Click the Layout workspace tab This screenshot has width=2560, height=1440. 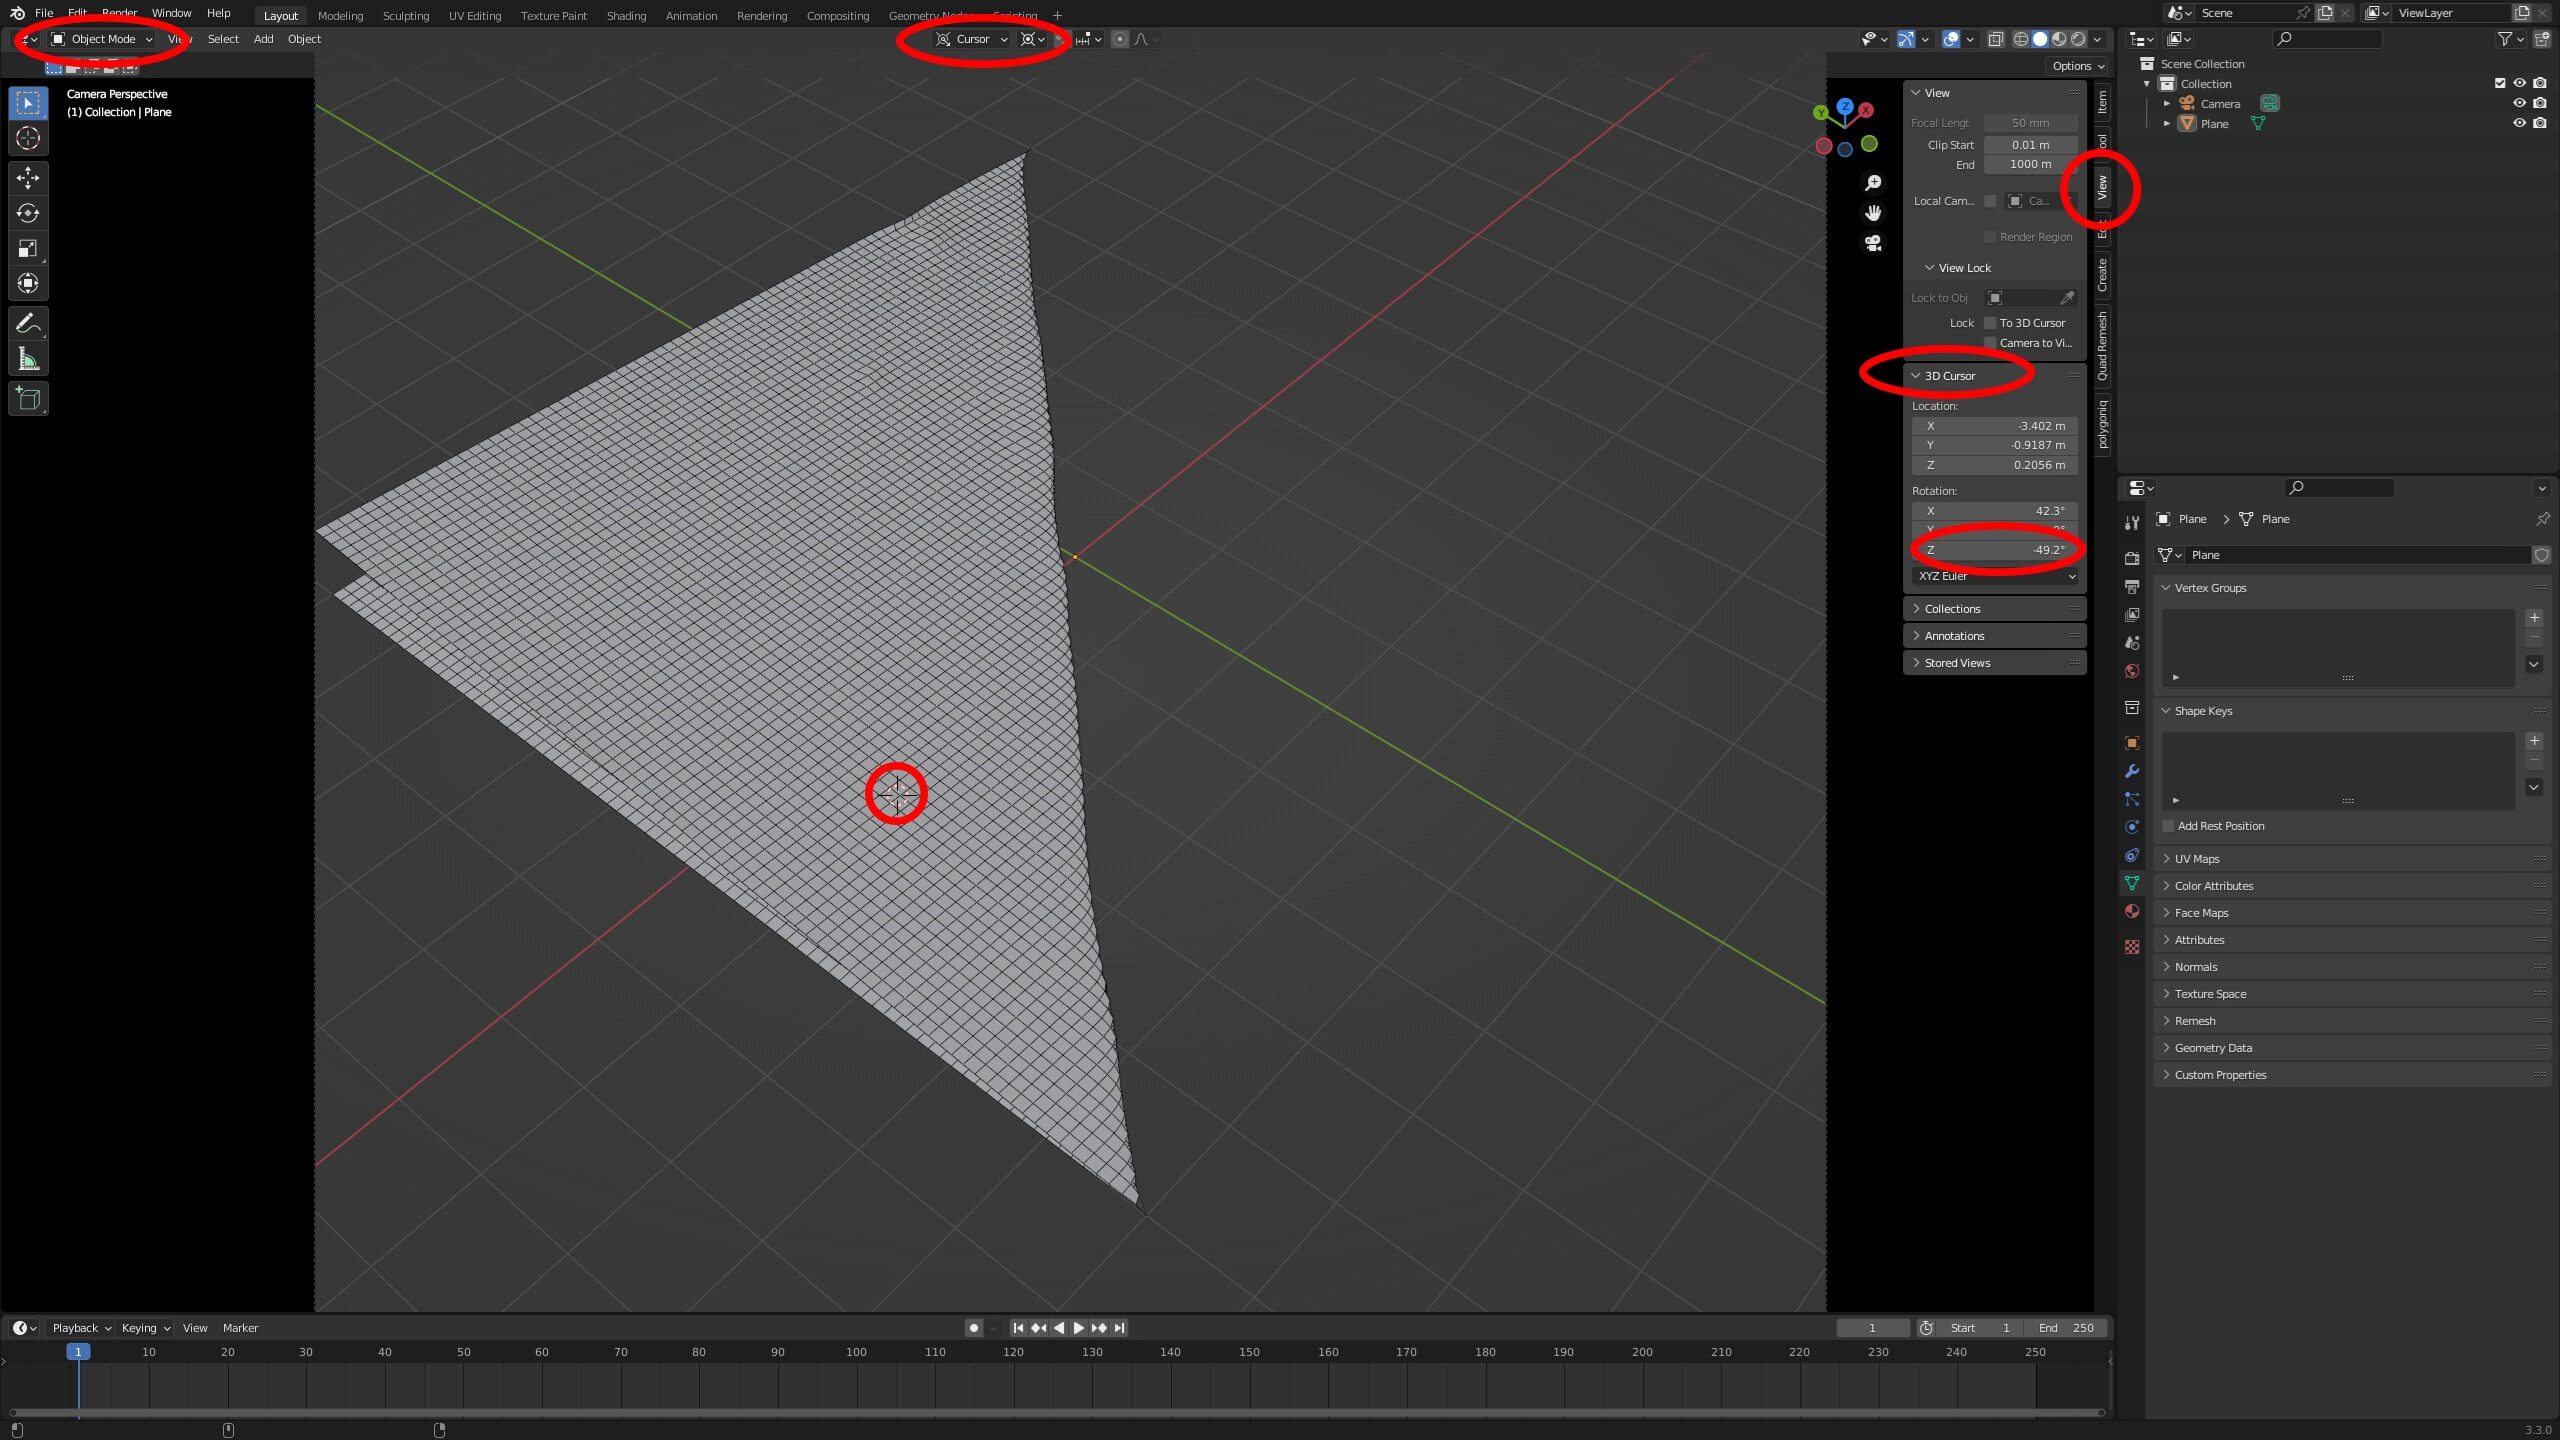coord(280,14)
